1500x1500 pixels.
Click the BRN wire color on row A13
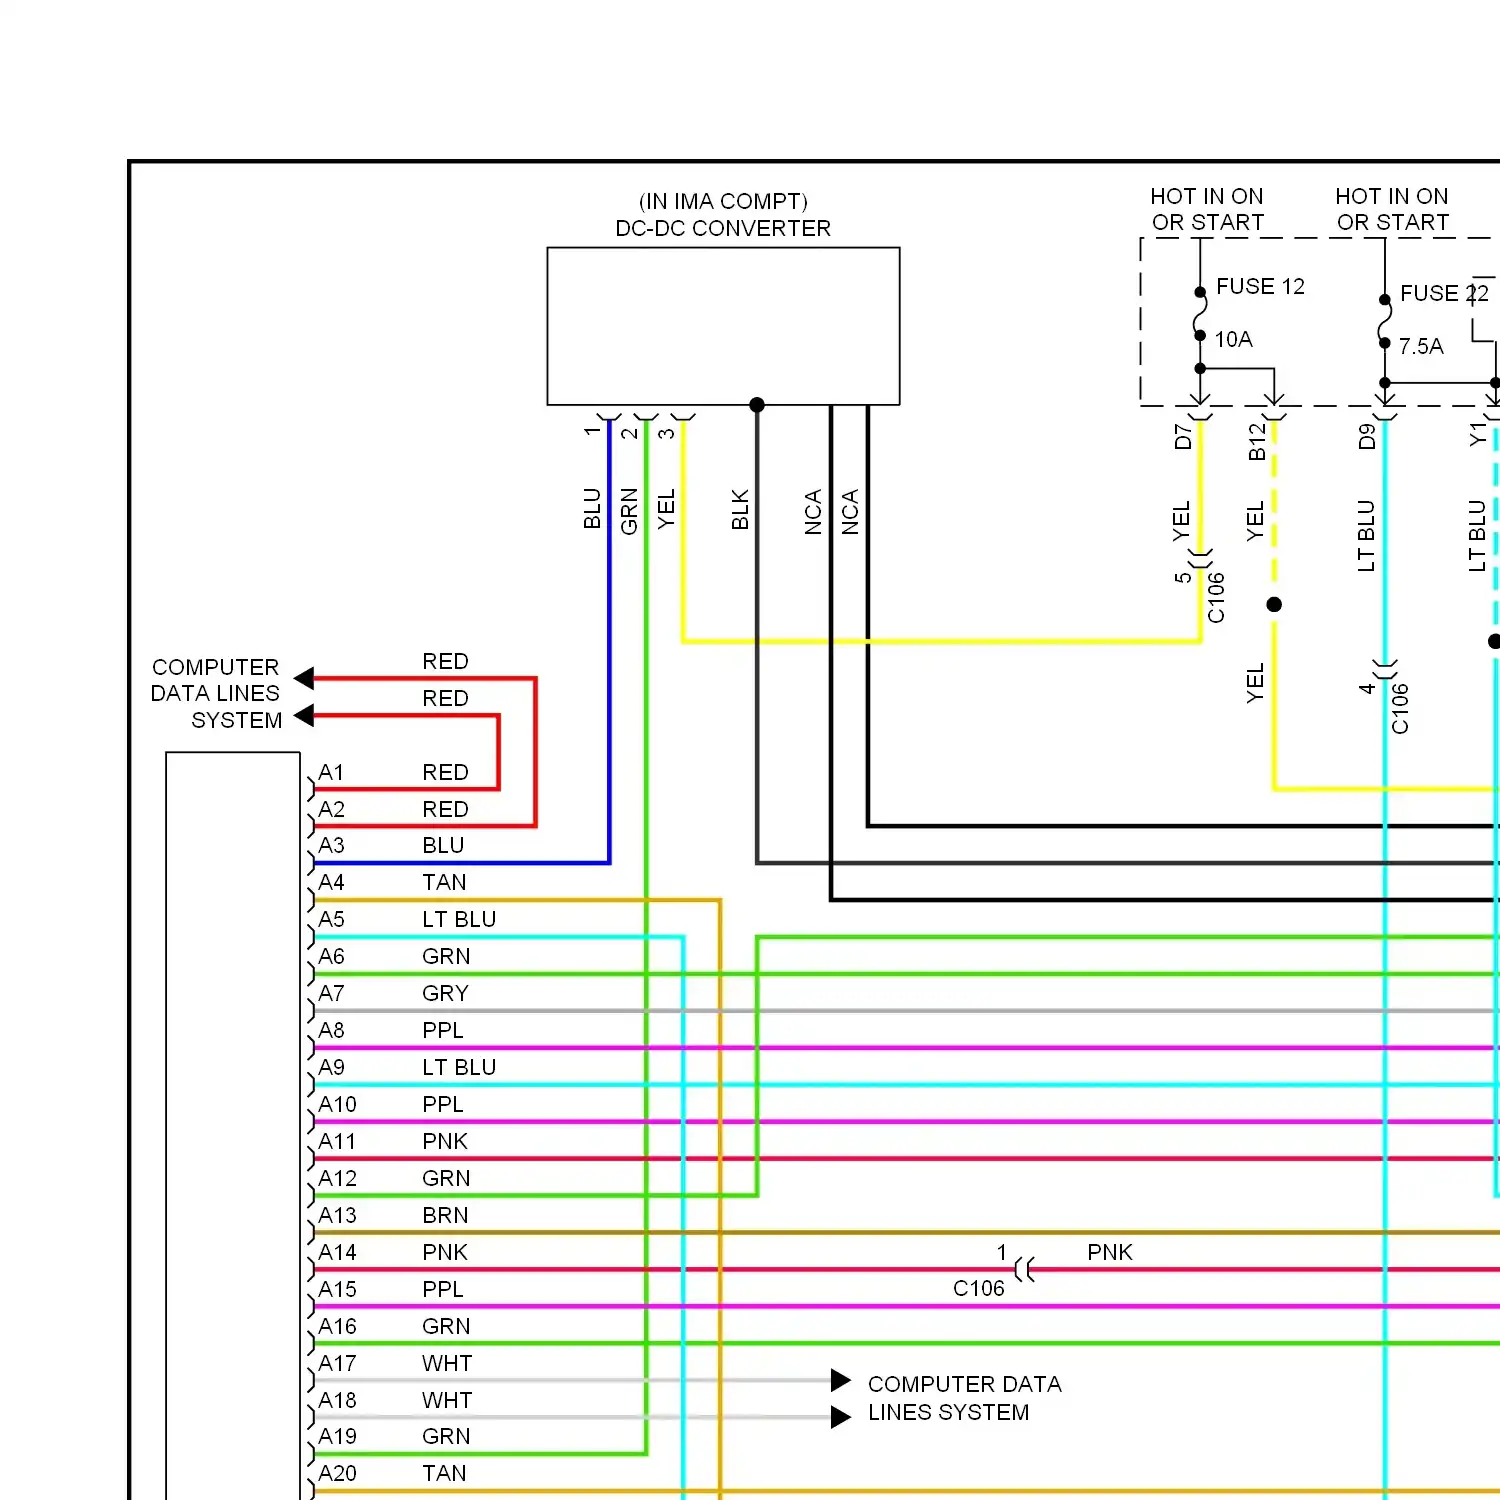[x=445, y=1215]
